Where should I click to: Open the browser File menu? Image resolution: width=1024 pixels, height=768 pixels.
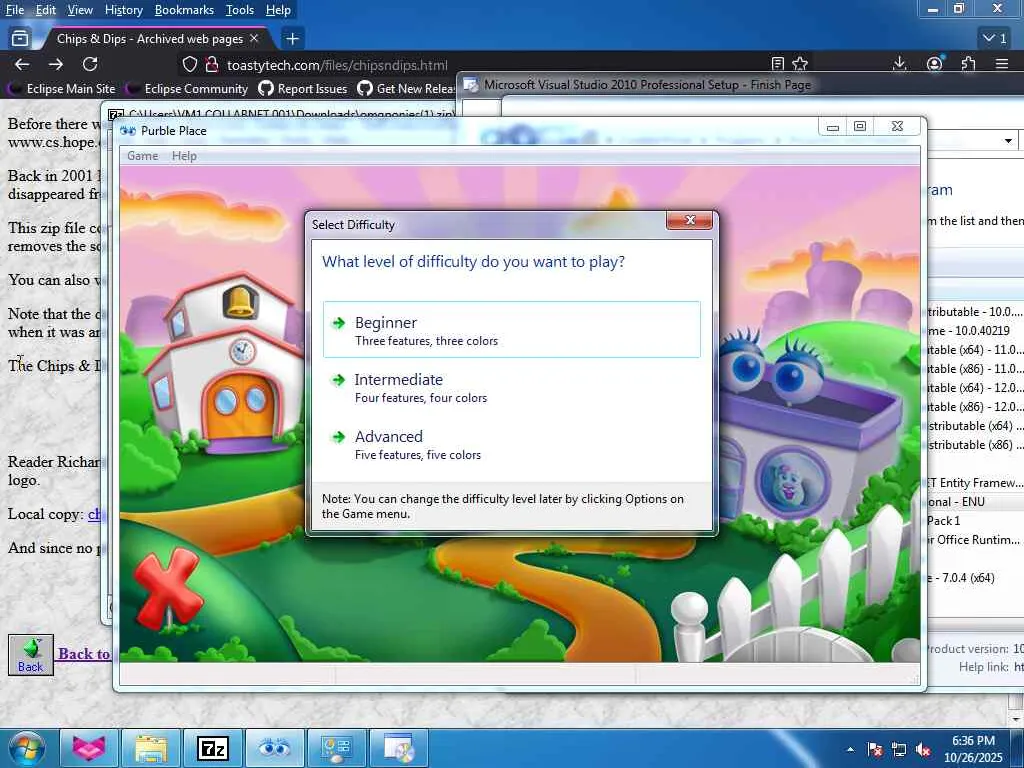[x=14, y=10]
